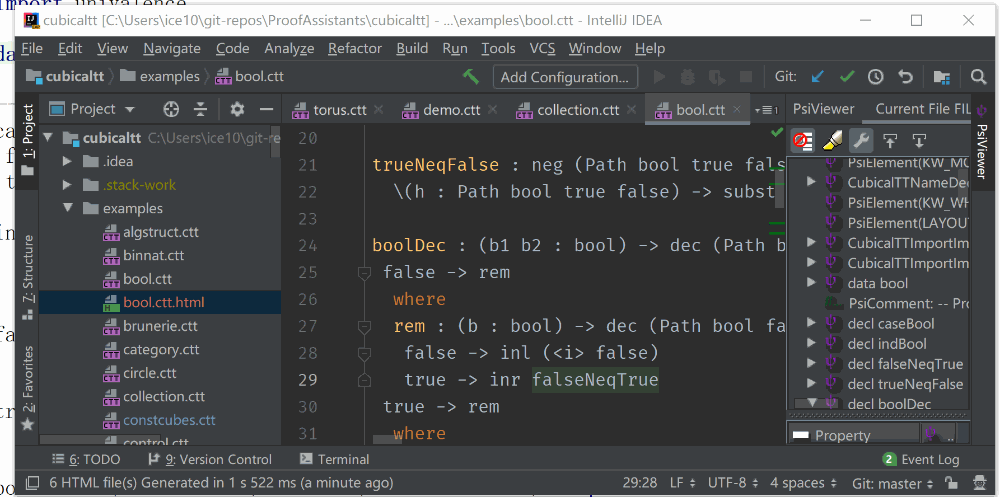Open the LF line separator selector

(x=683, y=483)
